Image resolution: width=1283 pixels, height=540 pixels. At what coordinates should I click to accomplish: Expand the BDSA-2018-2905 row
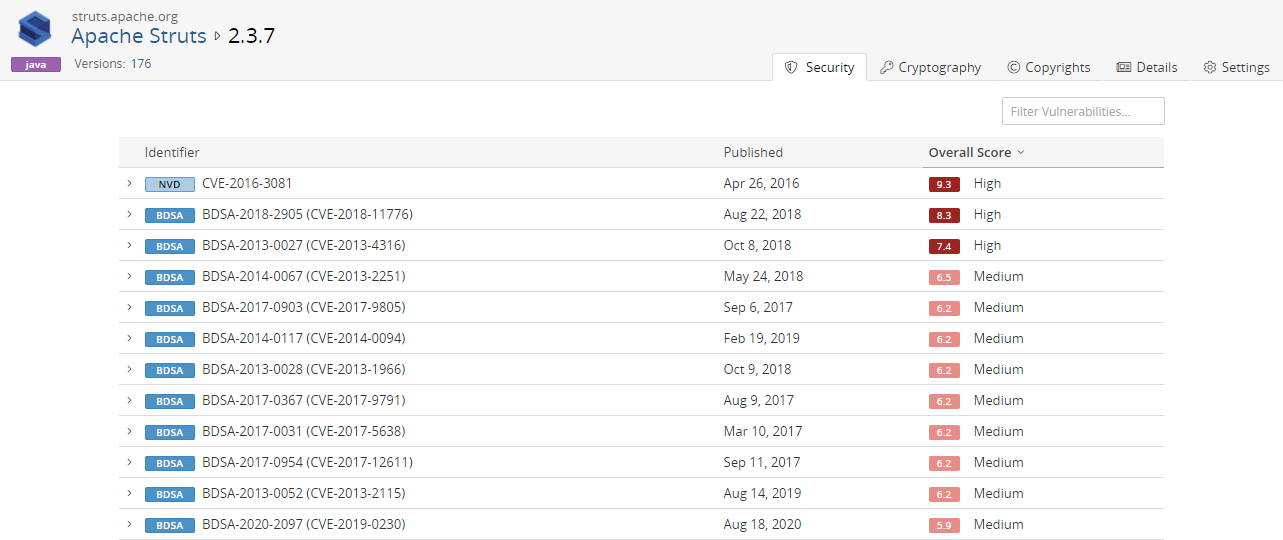click(x=129, y=214)
